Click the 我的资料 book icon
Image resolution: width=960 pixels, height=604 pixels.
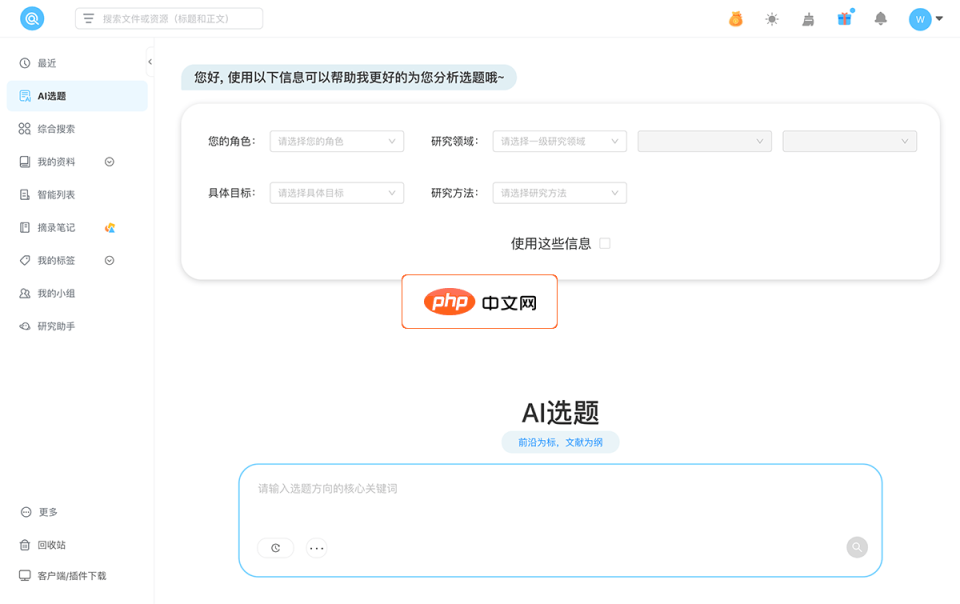point(24,162)
